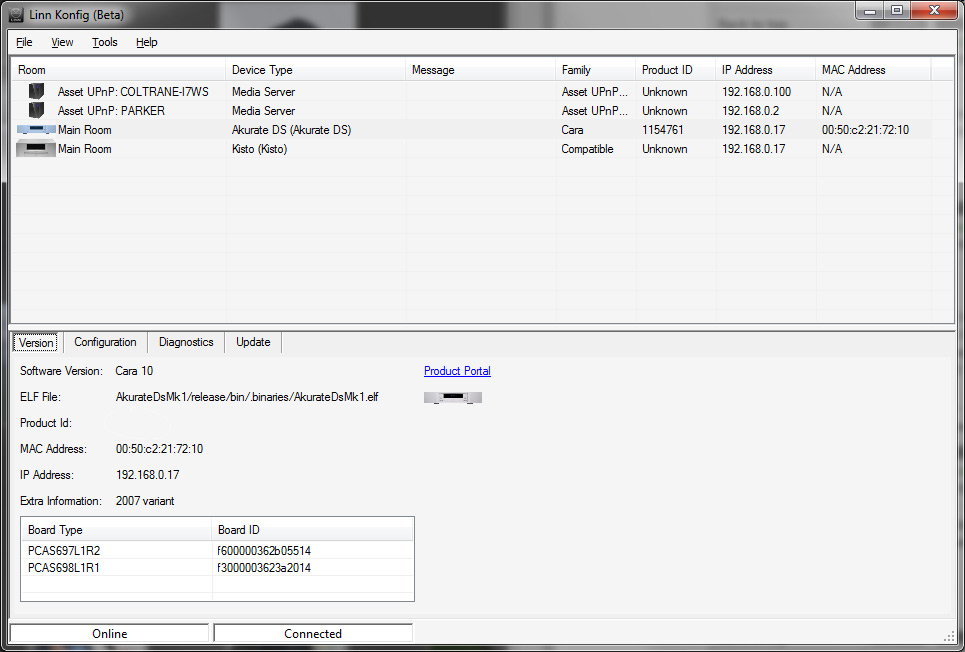
Task: Click the AkurateDsMk1.elf file path
Action: (x=247, y=397)
